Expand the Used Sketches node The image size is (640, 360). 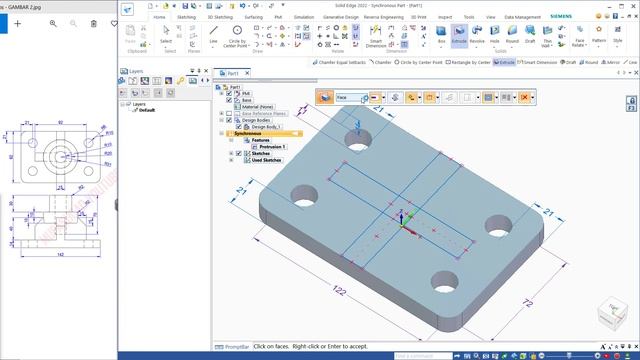(231, 160)
